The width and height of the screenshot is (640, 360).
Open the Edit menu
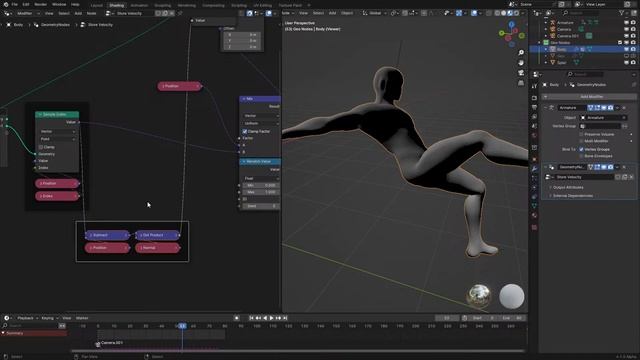click(26, 4)
